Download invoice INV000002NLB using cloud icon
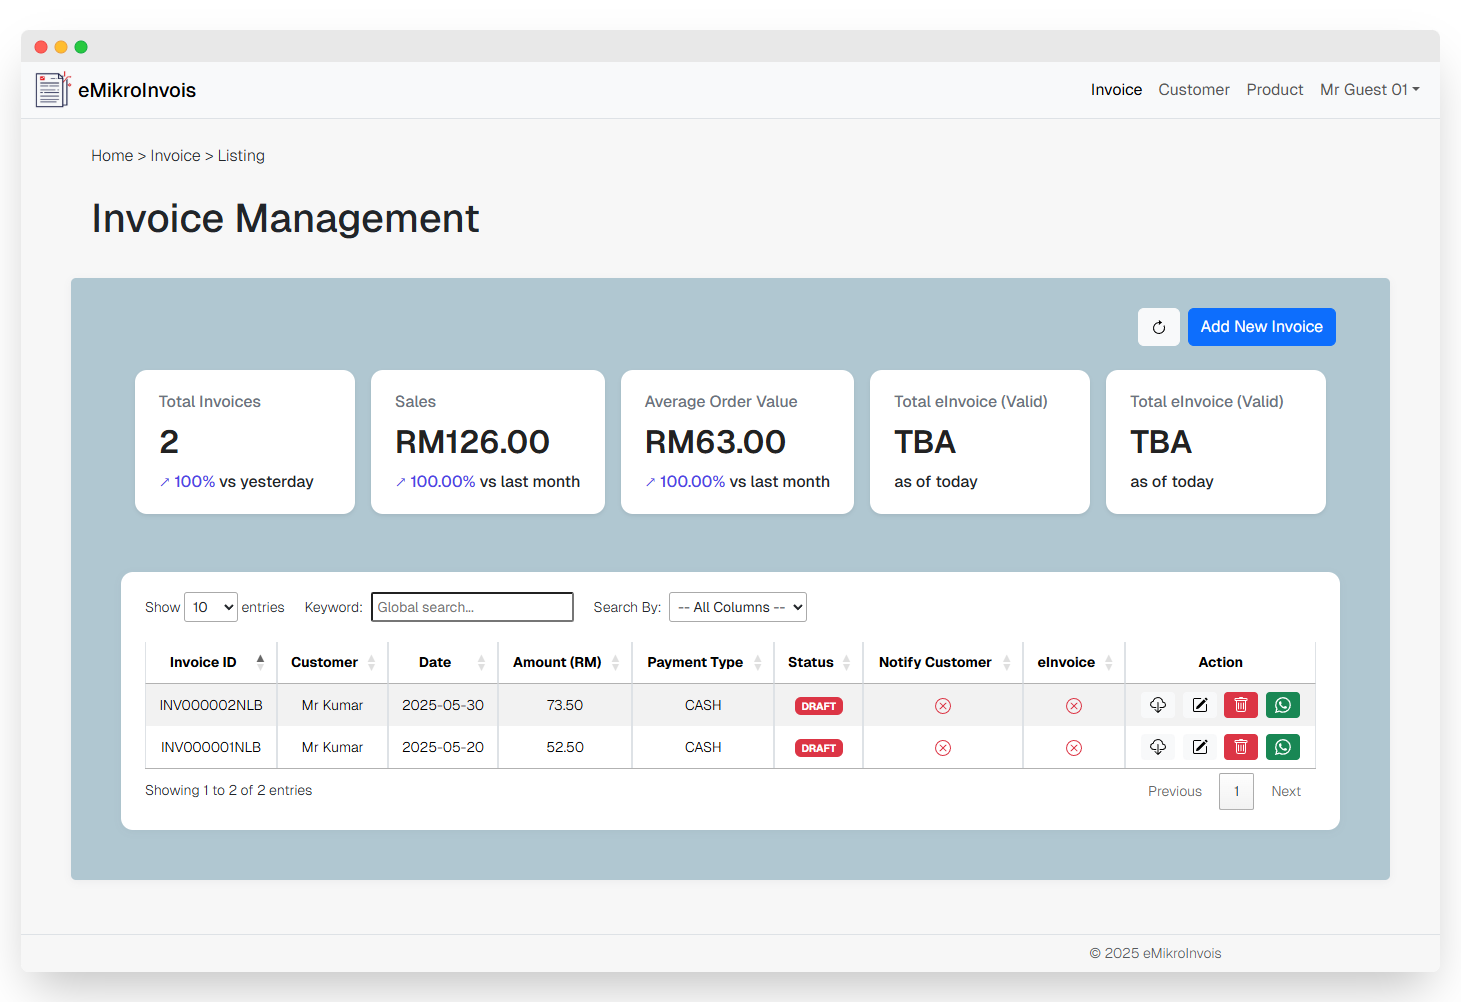1461x1002 pixels. click(1158, 705)
